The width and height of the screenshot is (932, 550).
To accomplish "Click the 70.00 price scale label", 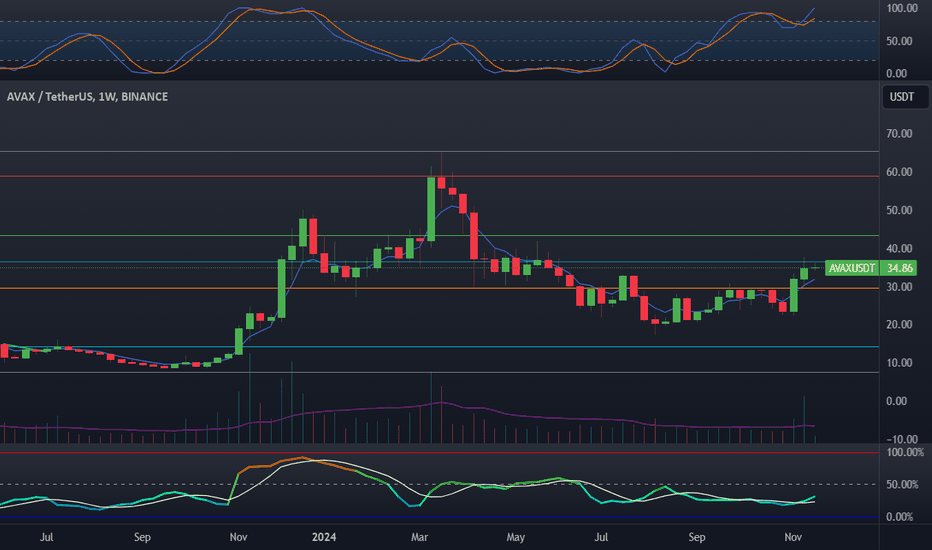I will (x=899, y=134).
